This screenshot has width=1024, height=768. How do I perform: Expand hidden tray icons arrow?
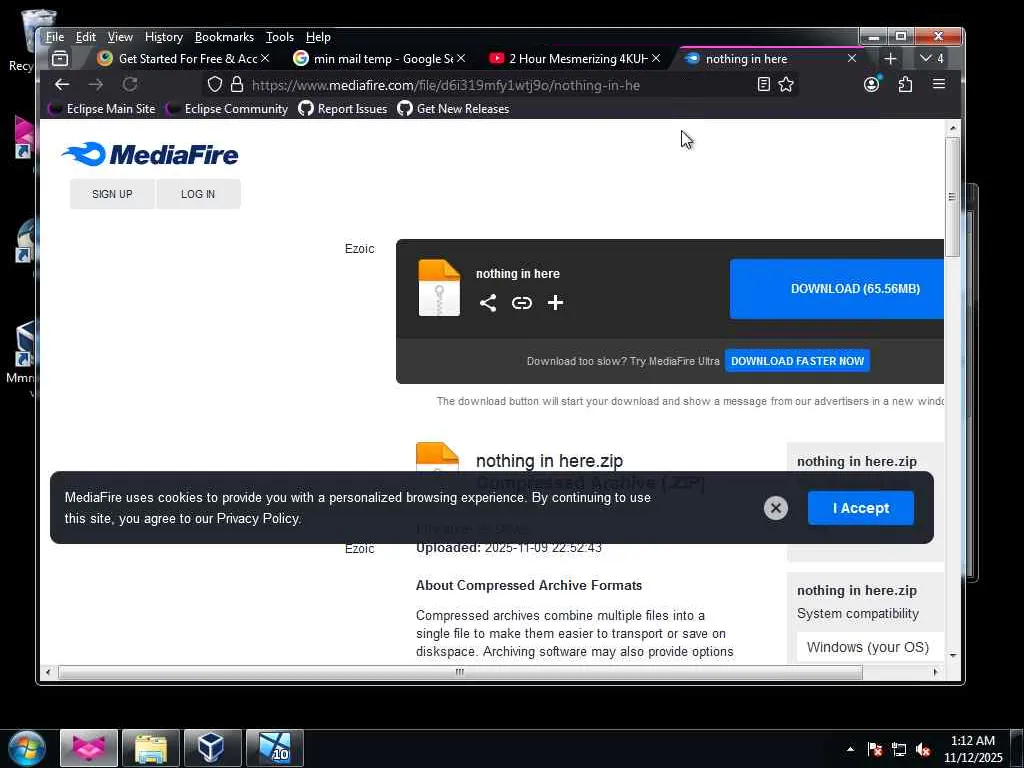[850, 750]
